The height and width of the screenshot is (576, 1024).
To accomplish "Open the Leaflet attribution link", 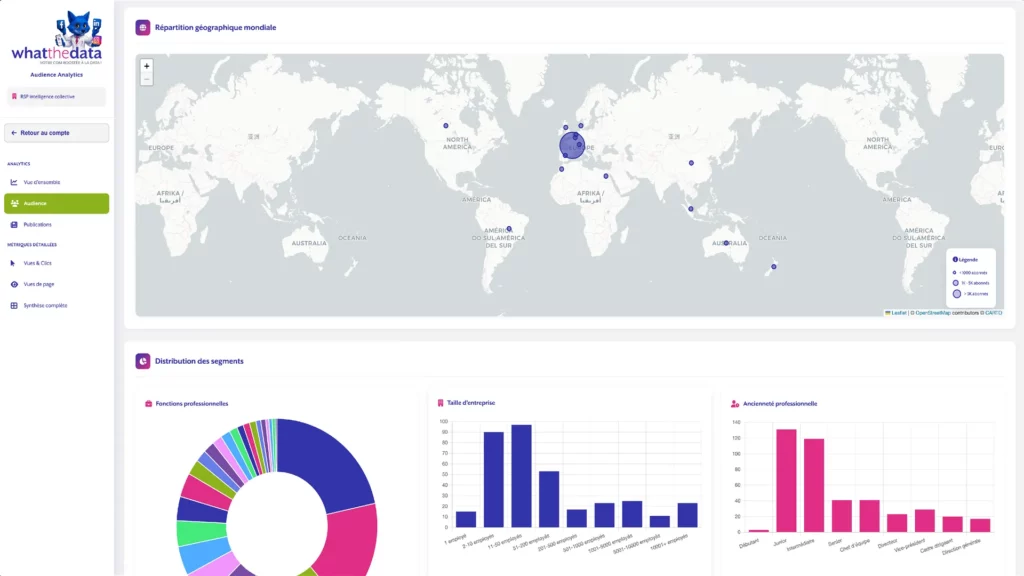I will point(898,313).
